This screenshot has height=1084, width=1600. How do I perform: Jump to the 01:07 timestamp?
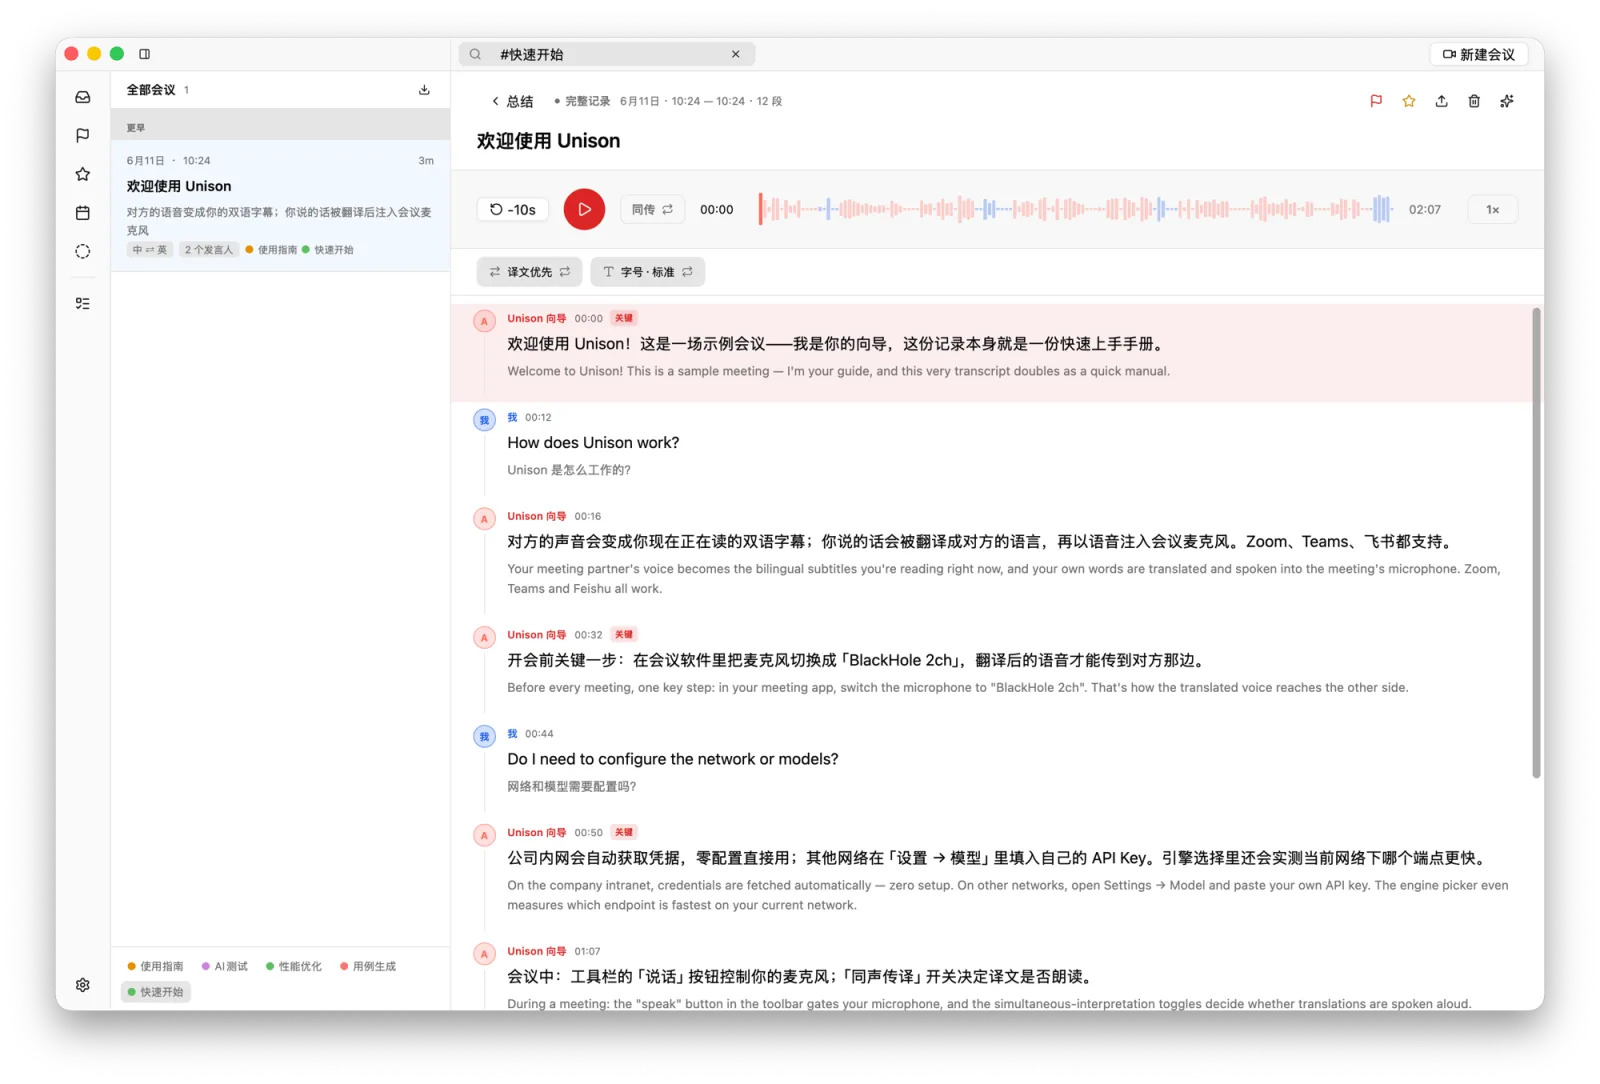[x=588, y=951]
